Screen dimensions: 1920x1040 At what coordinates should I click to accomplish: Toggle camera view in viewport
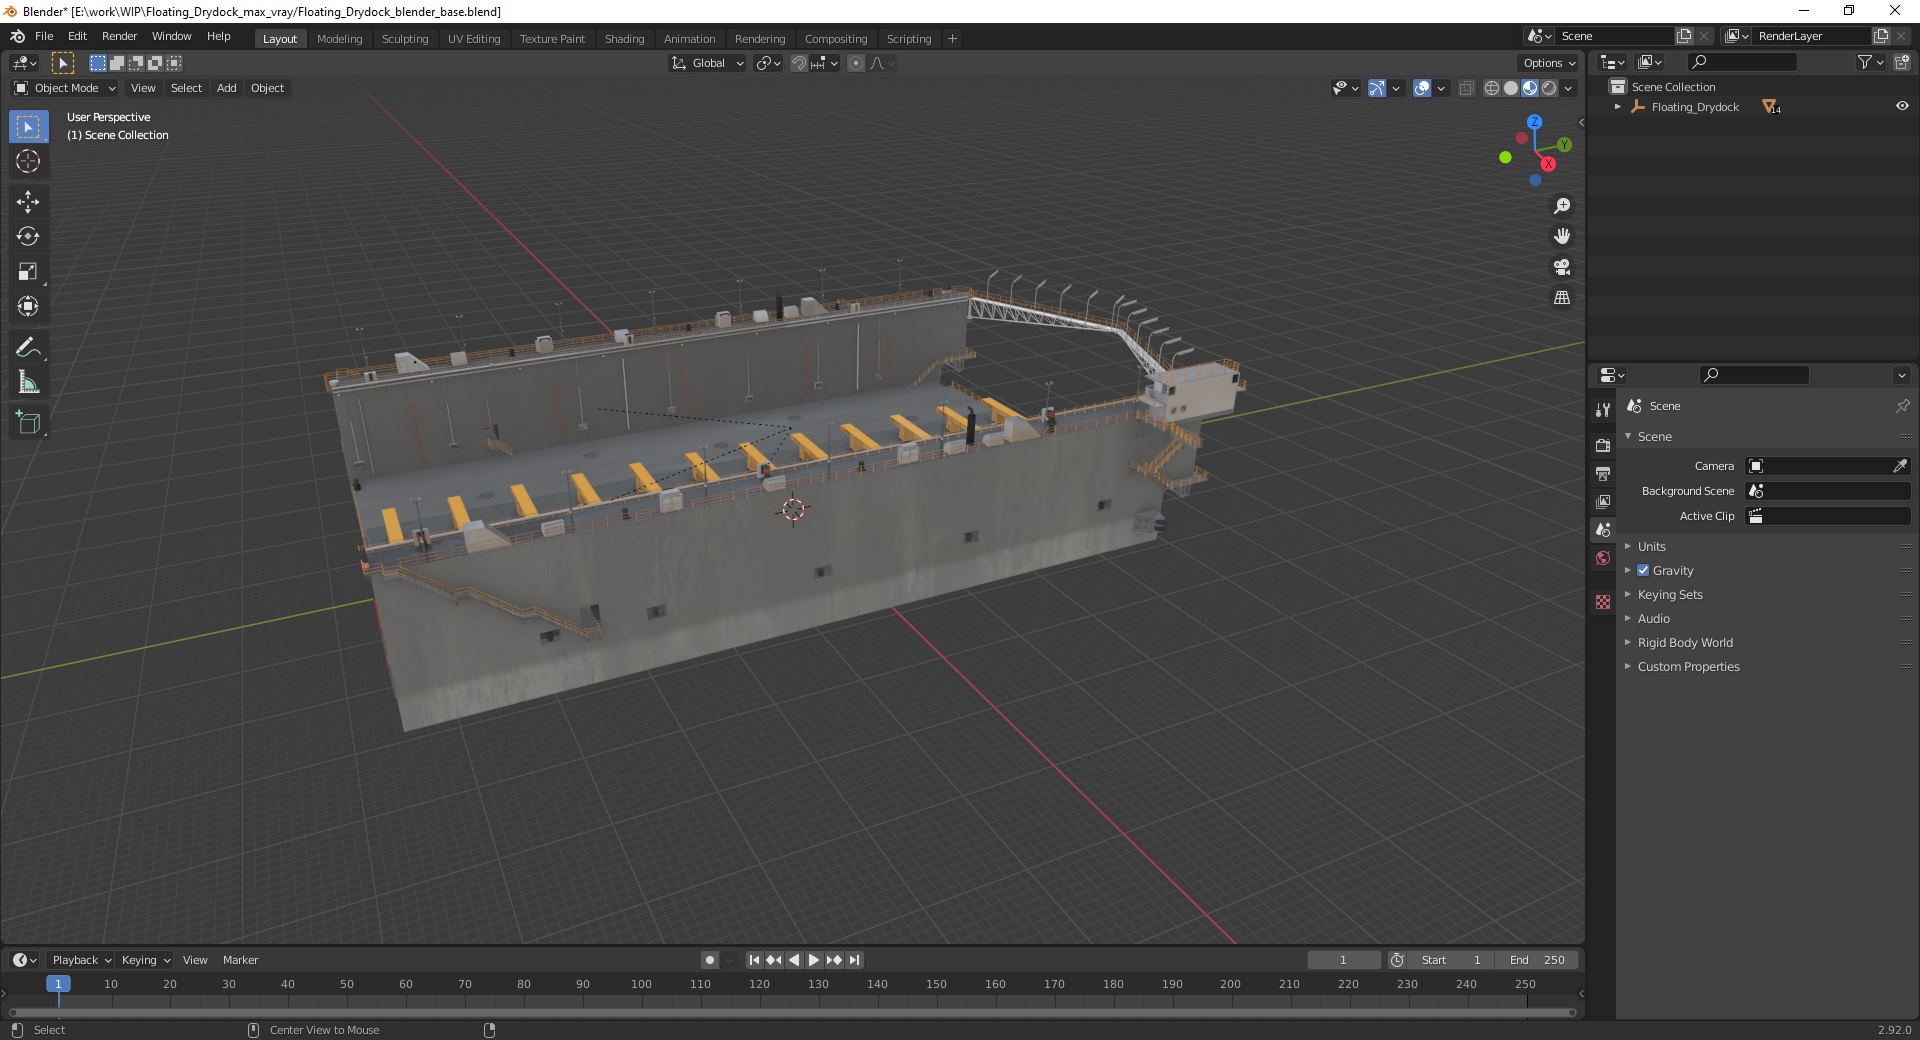[x=1561, y=267]
